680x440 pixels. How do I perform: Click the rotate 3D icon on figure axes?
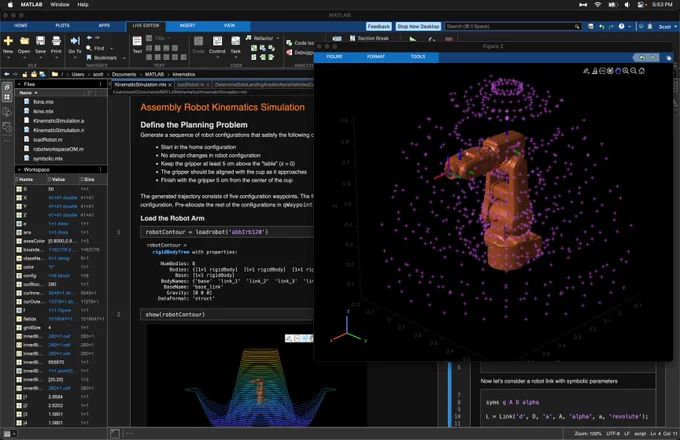[610, 71]
